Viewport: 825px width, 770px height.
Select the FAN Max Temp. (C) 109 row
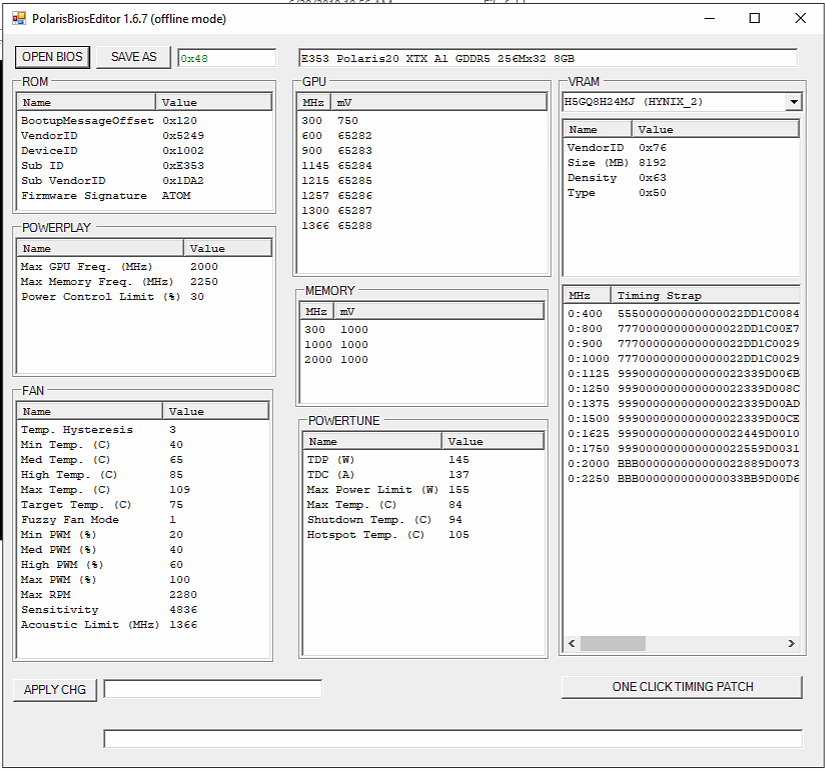pyautogui.click(x=105, y=490)
